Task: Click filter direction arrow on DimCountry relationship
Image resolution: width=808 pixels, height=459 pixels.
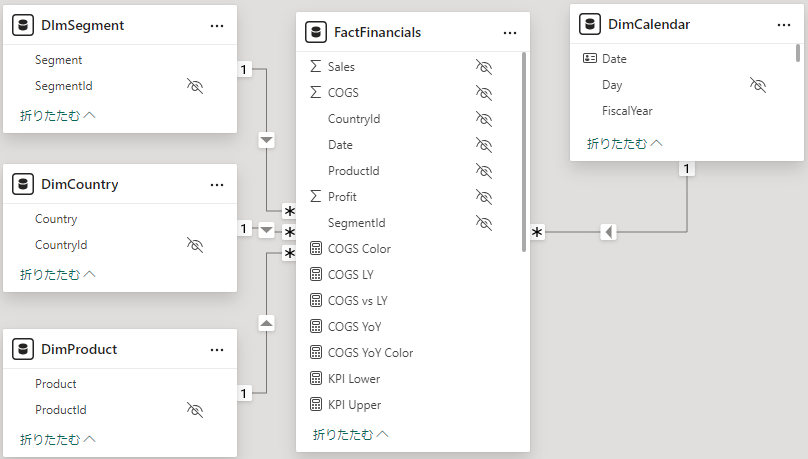Action: [266, 229]
